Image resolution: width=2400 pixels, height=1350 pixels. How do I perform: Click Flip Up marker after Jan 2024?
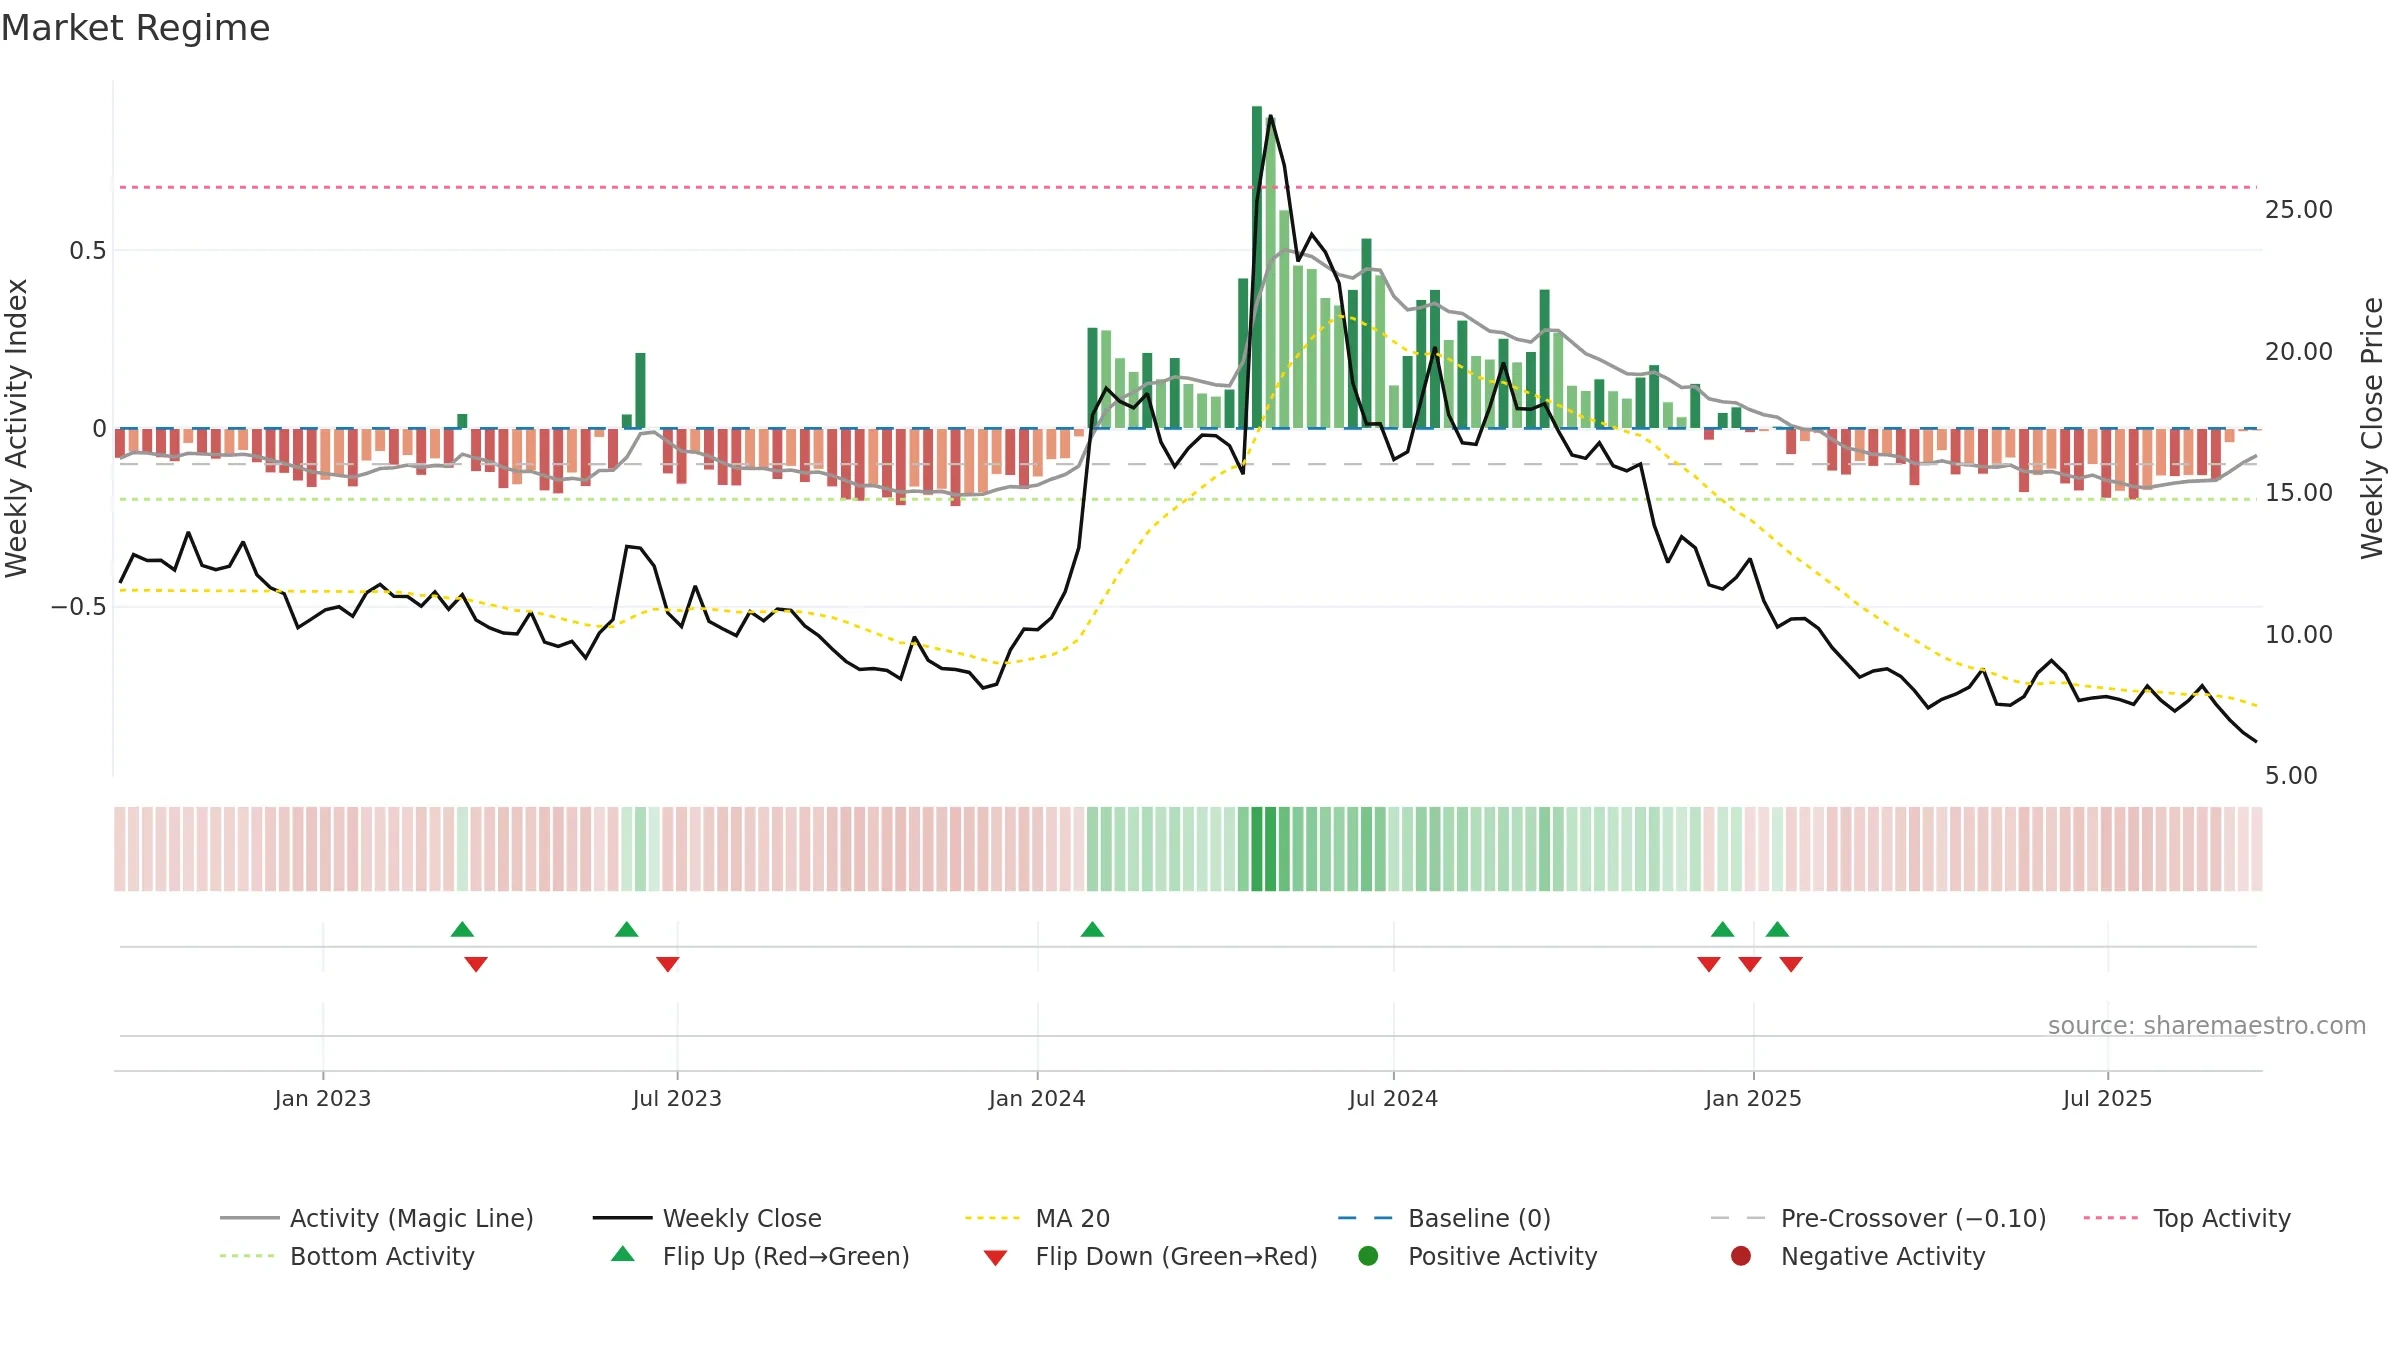(1092, 930)
